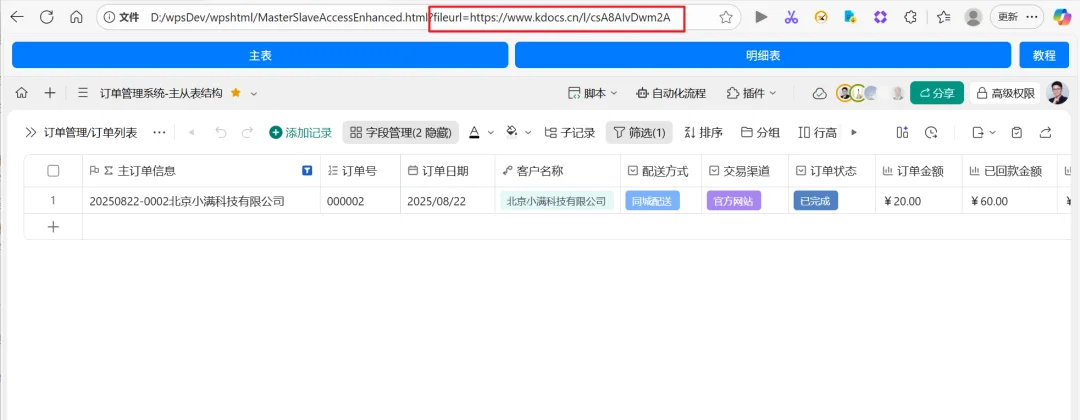Viewport: 1080px width, 420px height.
Task: Click the 同城配送 tag
Action: [652, 201]
